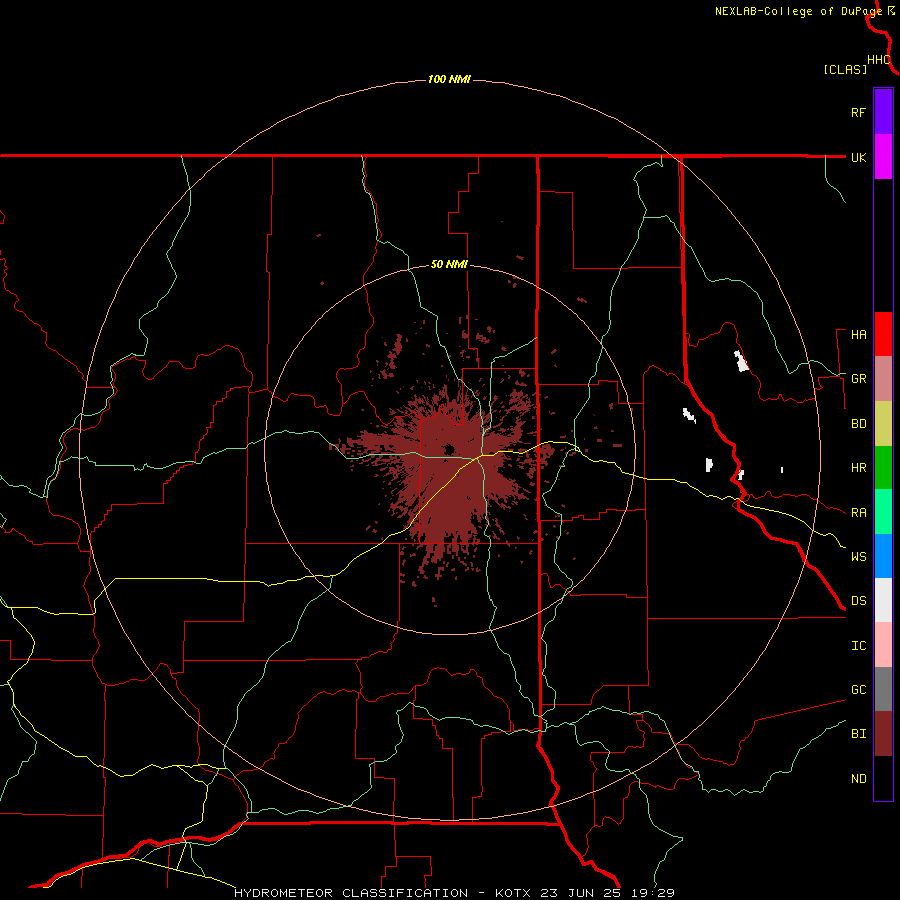Screen dimensions: 900x900
Task: Click the RF legend label
Action: tap(858, 112)
